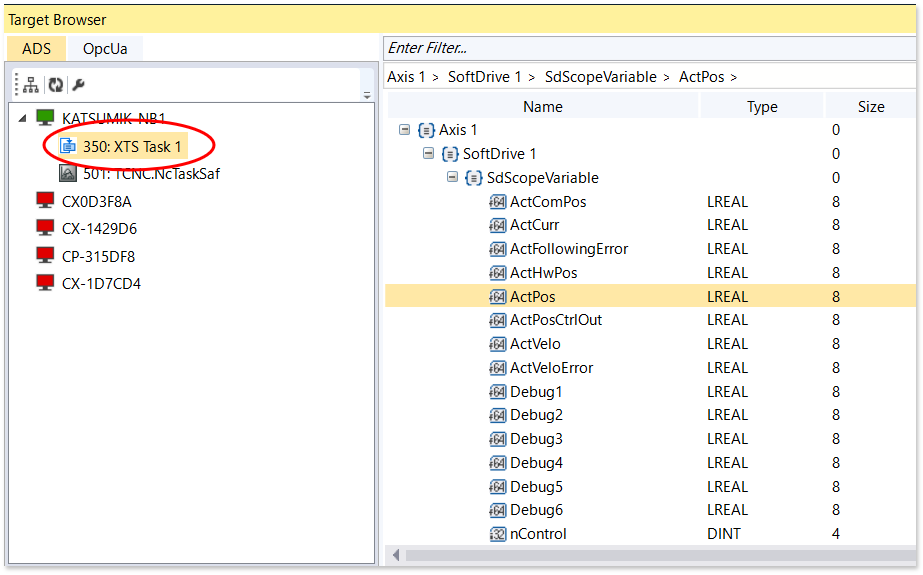The image size is (923, 575).
Task: Sort by the Type column header
Action: click(762, 107)
